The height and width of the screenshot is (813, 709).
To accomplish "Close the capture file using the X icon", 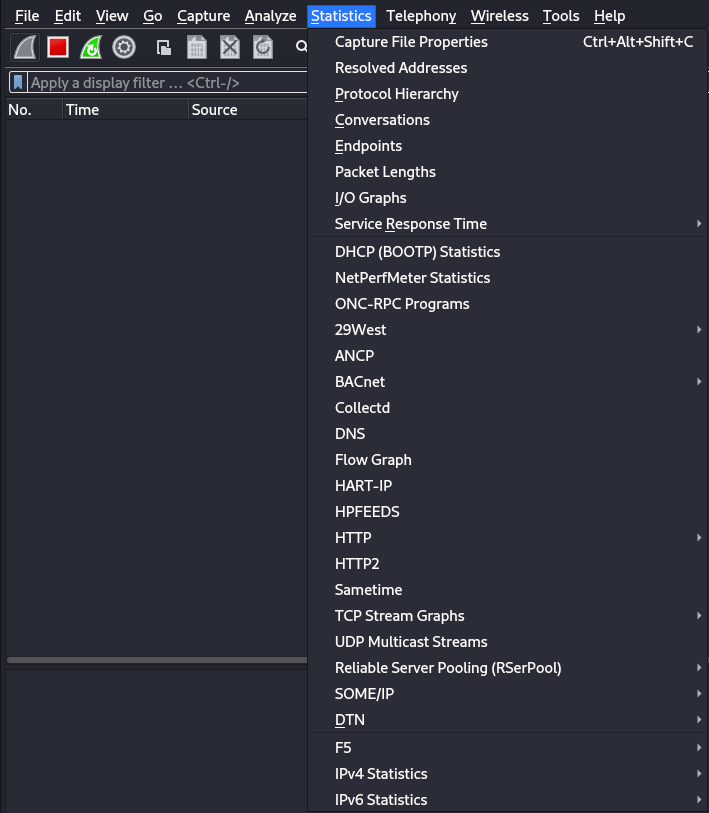I will (x=228, y=46).
